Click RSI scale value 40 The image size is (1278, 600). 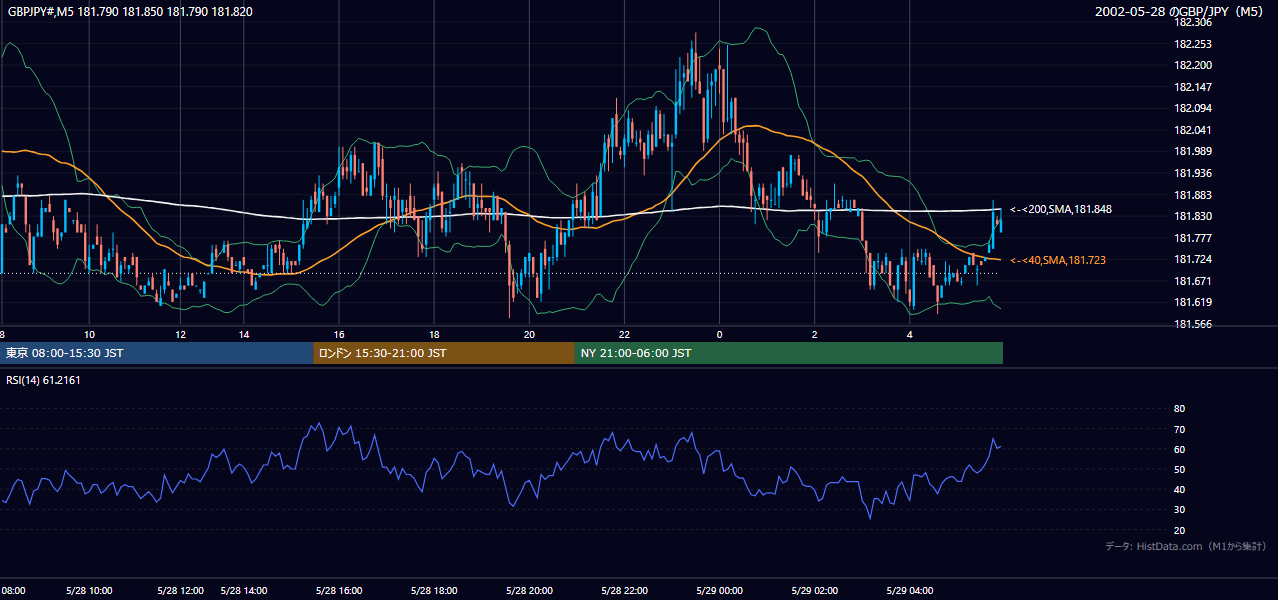point(1179,489)
